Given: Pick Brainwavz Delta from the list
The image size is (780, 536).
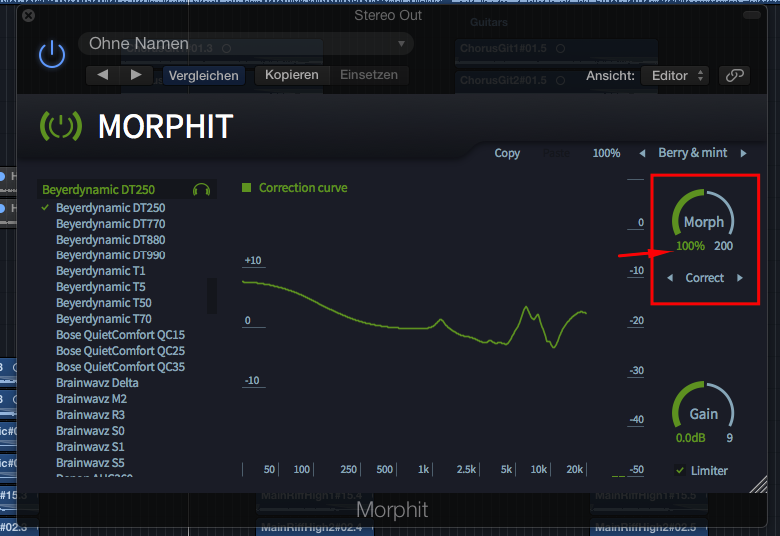Looking at the screenshot, I should coord(97,383).
